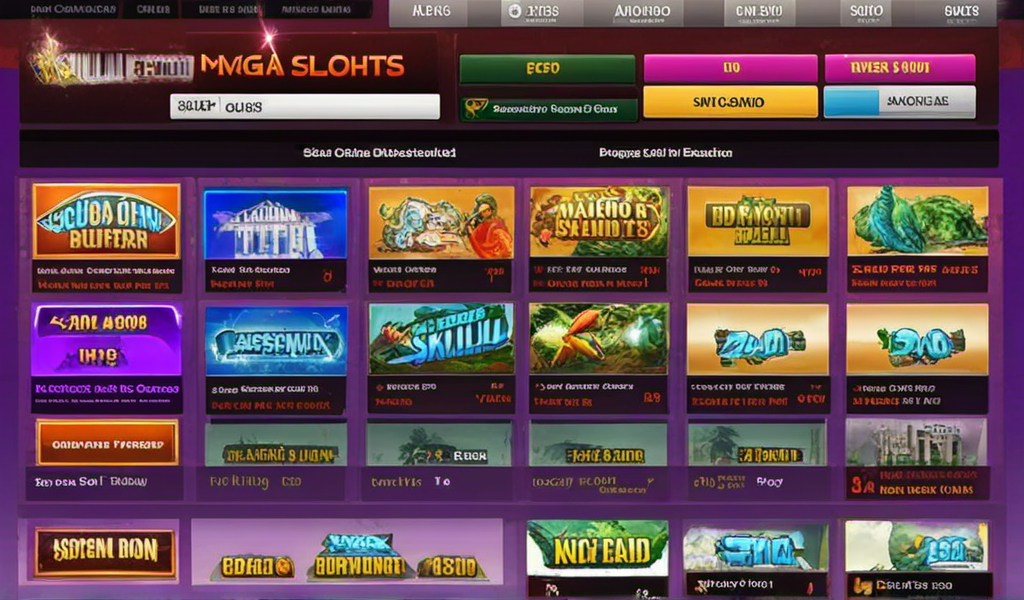Switch to the ANOHOO top tab

coord(642,12)
